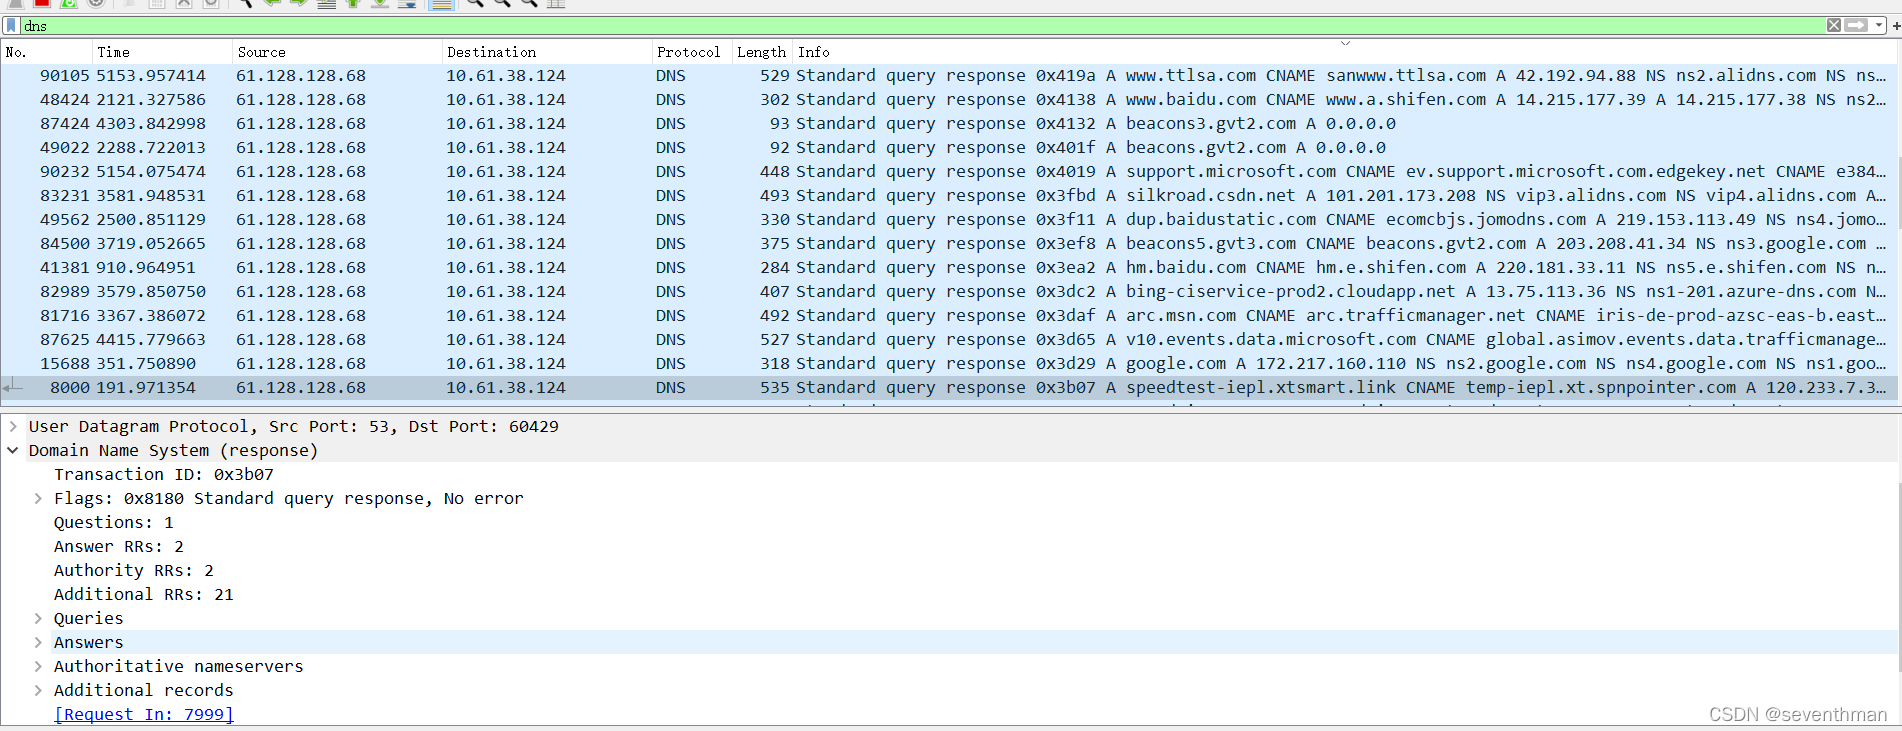
Task: Select packet 49022 beacons.gvt2.com response
Action: pos(949,148)
